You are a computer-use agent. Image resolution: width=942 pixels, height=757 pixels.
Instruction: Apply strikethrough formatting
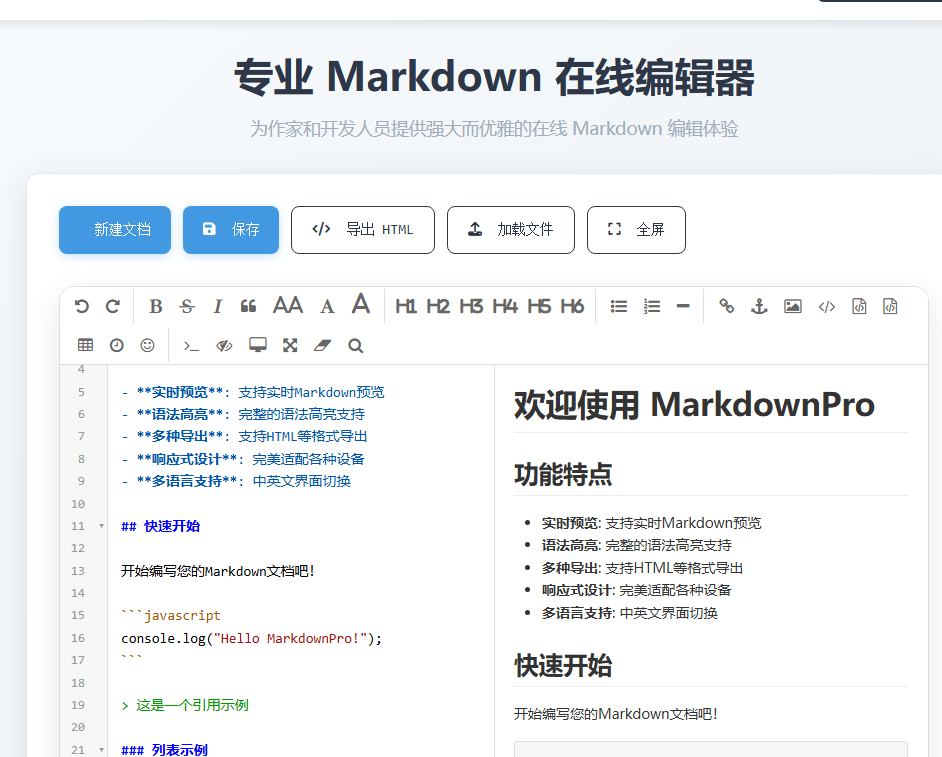coord(187,306)
